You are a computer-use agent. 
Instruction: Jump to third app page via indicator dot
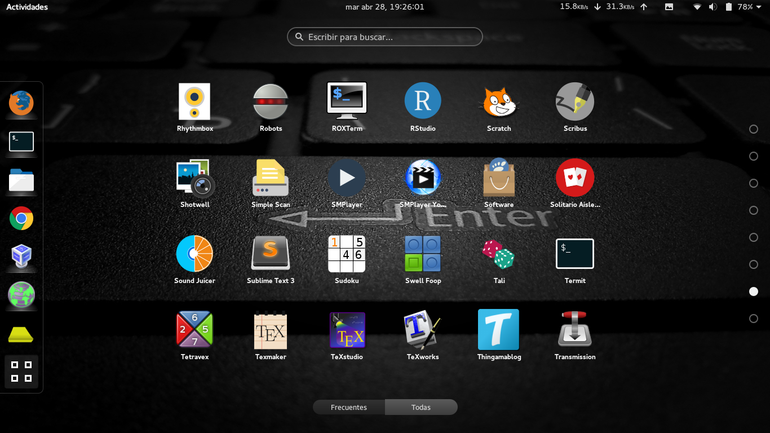click(753, 183)
